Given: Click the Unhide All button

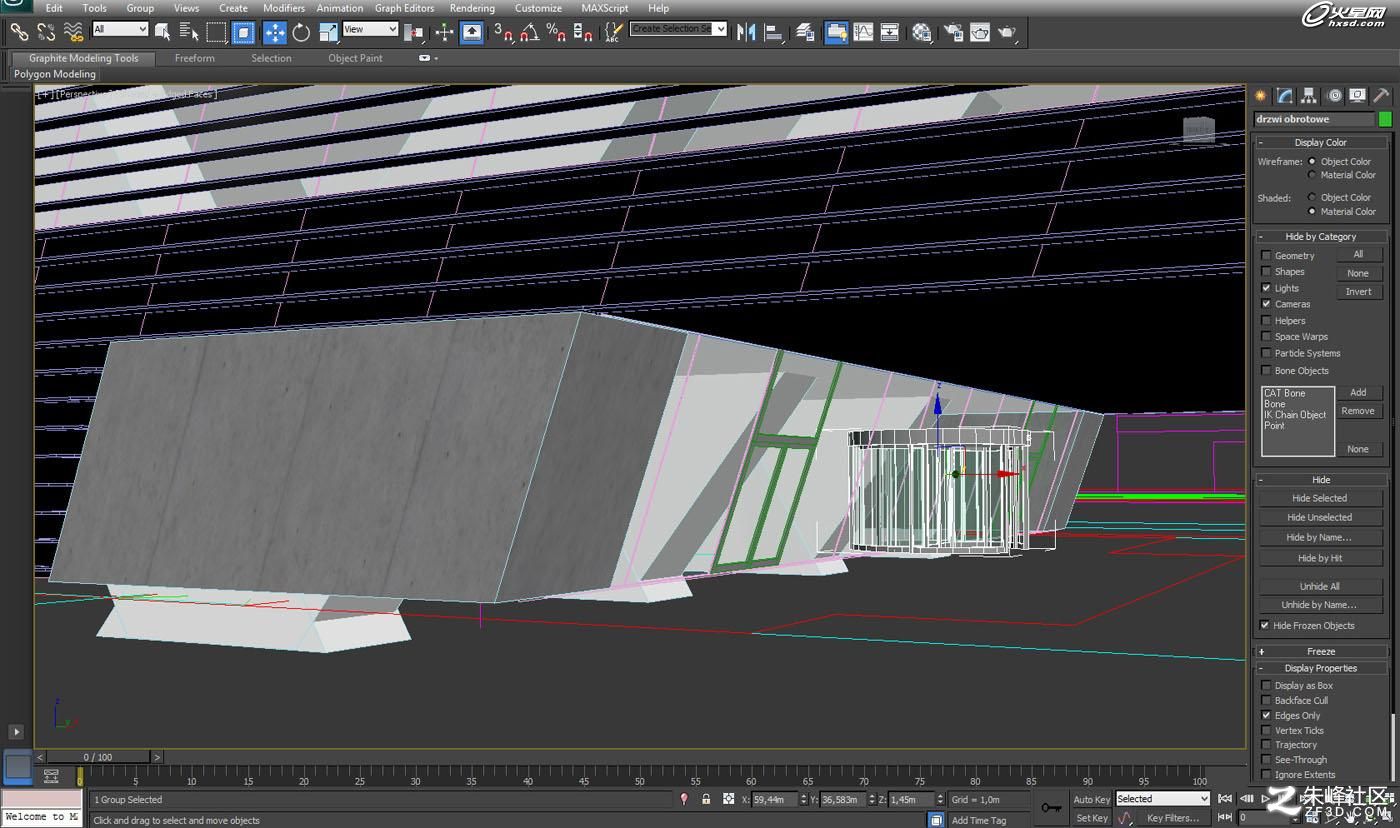Looking at the screenshot, I should click(x=1319, y=586).
